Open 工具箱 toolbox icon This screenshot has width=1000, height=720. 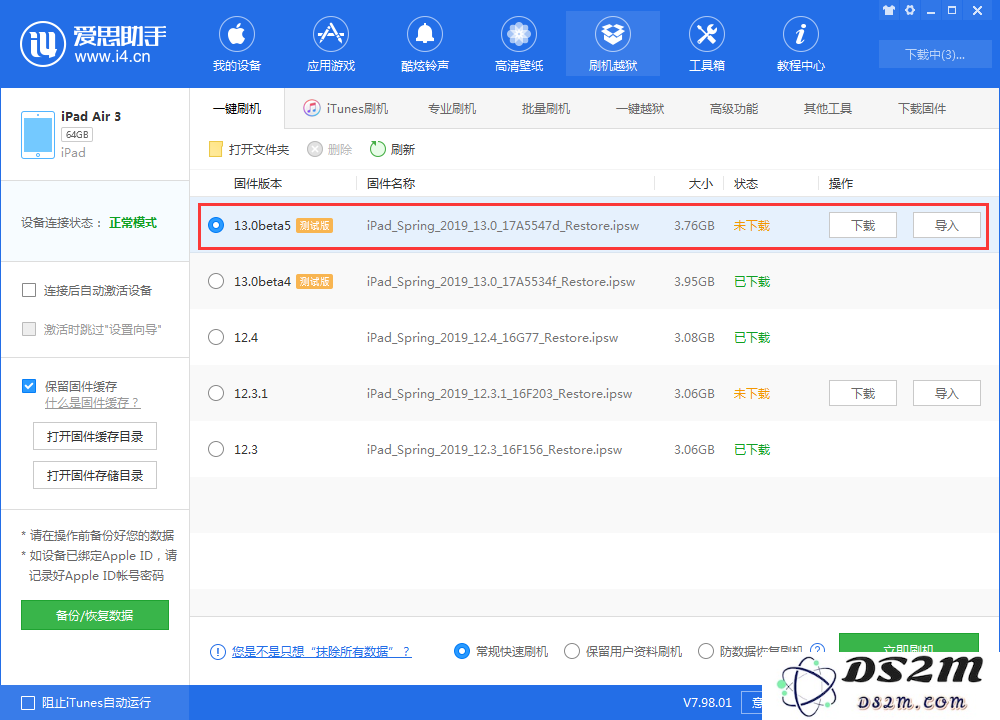click(707, 34)
